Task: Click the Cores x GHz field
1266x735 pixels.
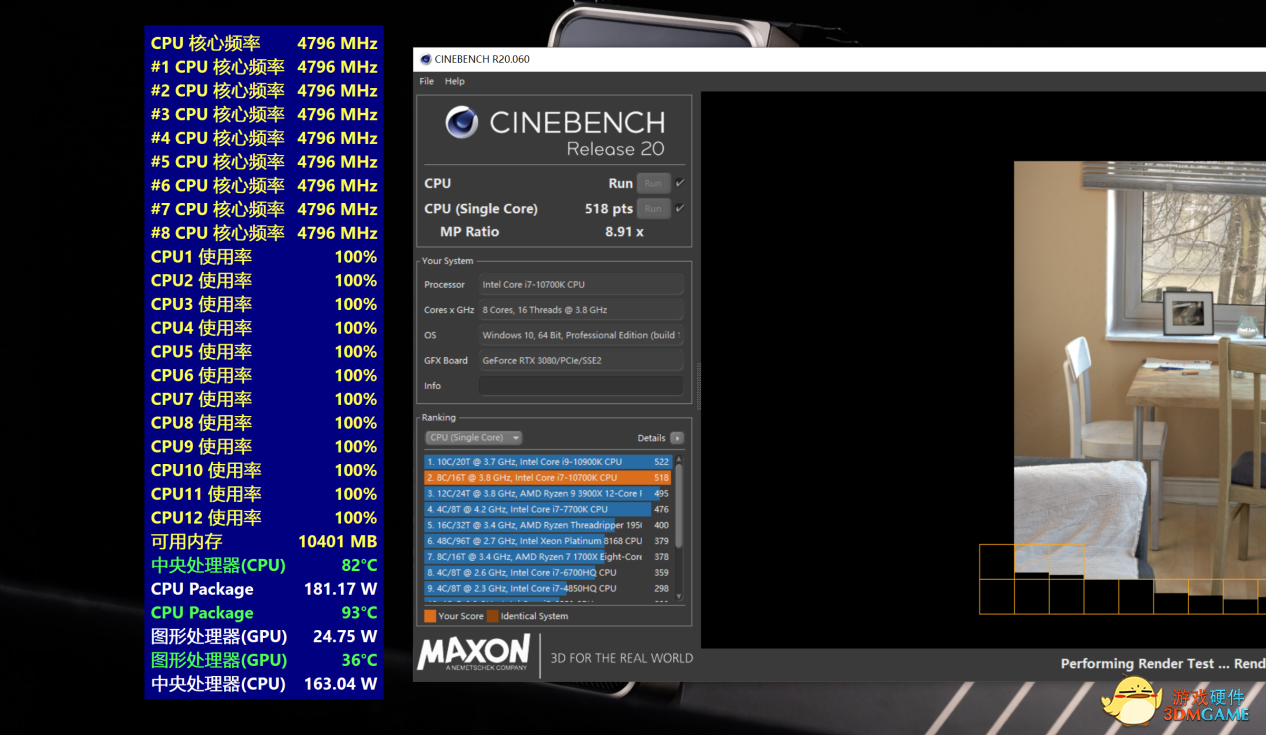Action: (x=581, y=310)
